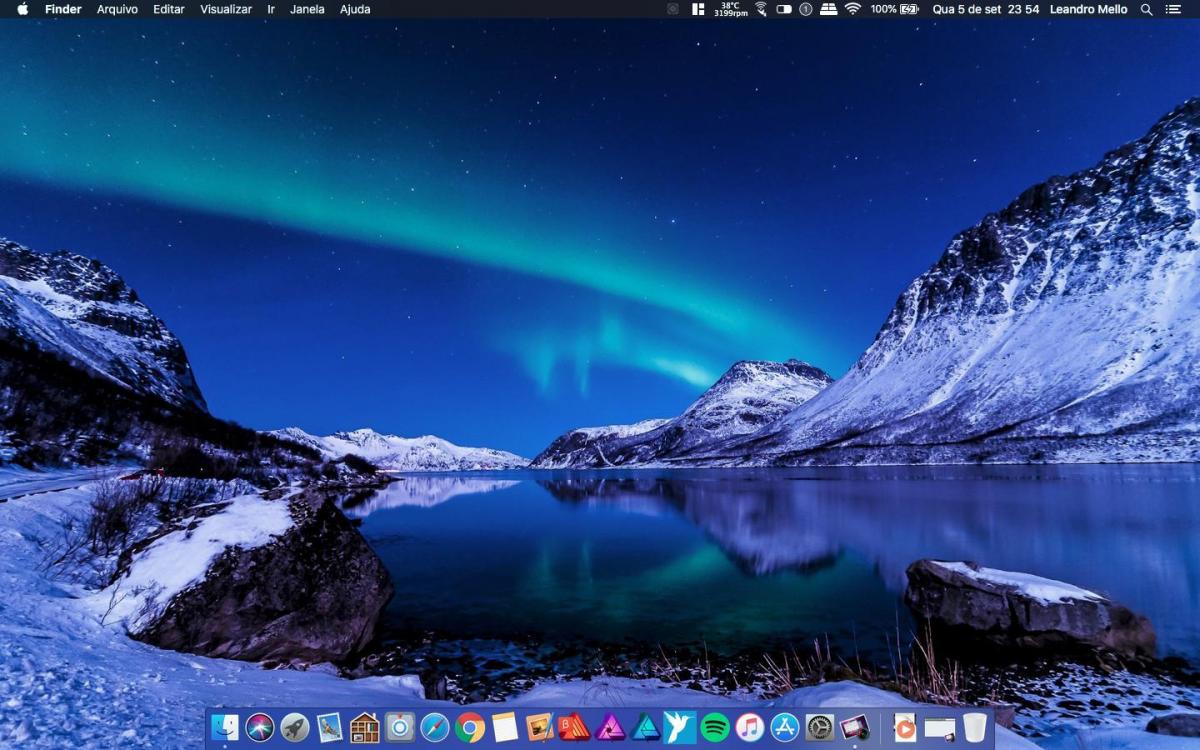The height and width of the screenshot is (750, 1200).
Task: Open the Ajuda menu
Action: pos(355,9)
